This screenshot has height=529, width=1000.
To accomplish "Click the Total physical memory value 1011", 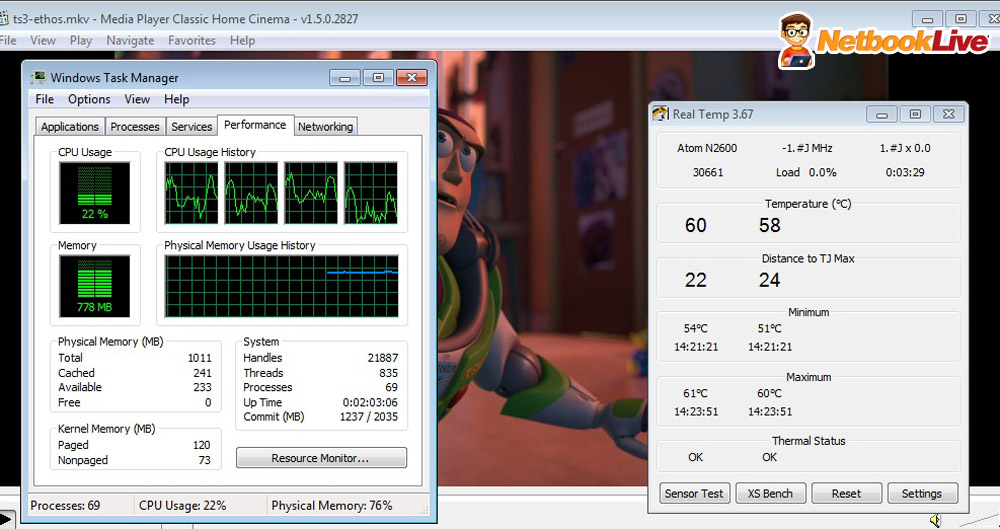I will (x=200, y=358).
